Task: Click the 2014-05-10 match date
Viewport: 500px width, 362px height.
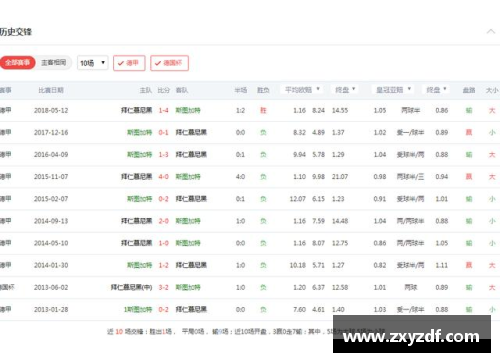Action: point(51,243)
